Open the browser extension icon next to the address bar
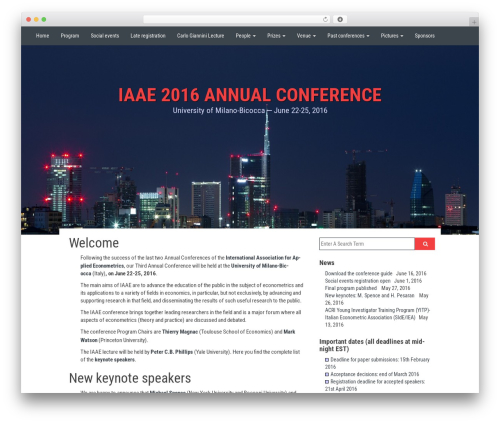Screen dimensions: 500x423 coord(340,19)
